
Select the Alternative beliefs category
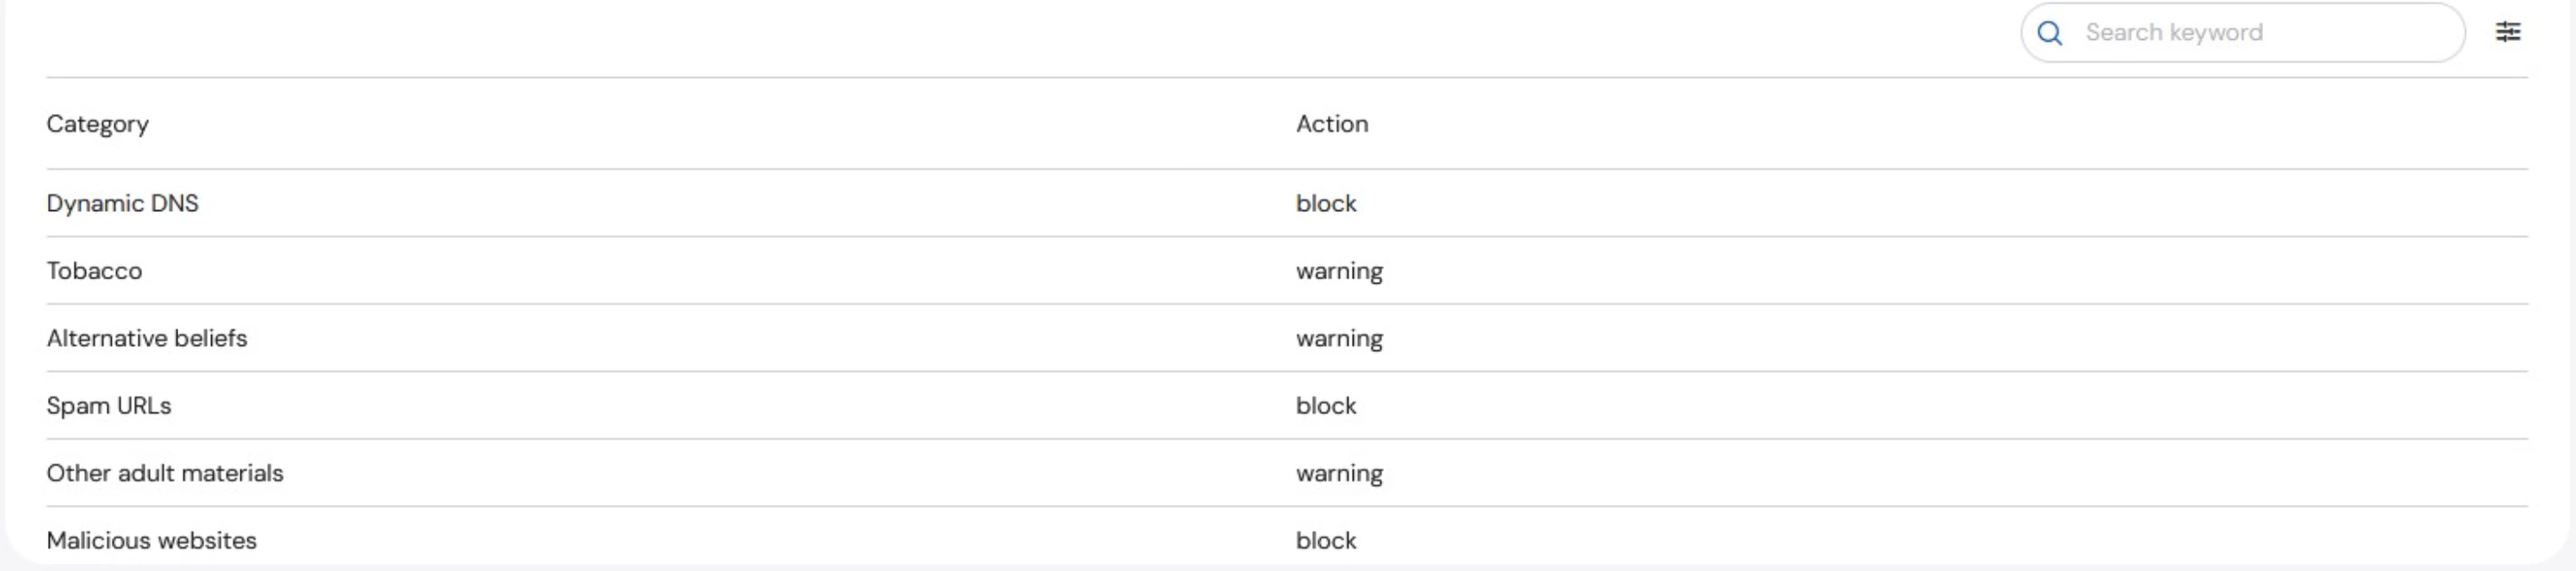[146, 338]
